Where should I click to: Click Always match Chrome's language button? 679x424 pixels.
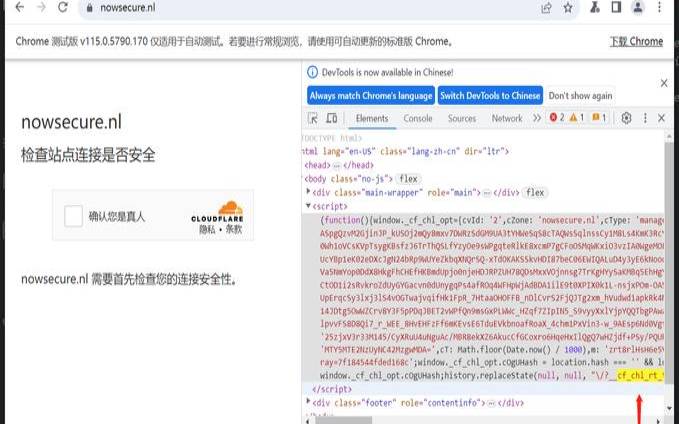click(x=371, y=96)
